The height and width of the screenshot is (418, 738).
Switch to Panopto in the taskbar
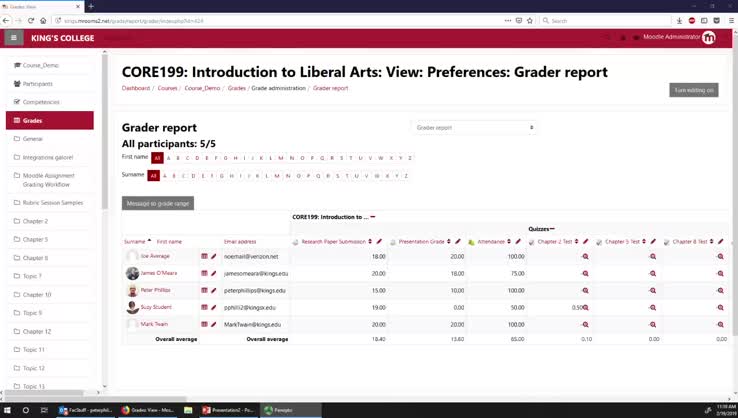(290, 410)
